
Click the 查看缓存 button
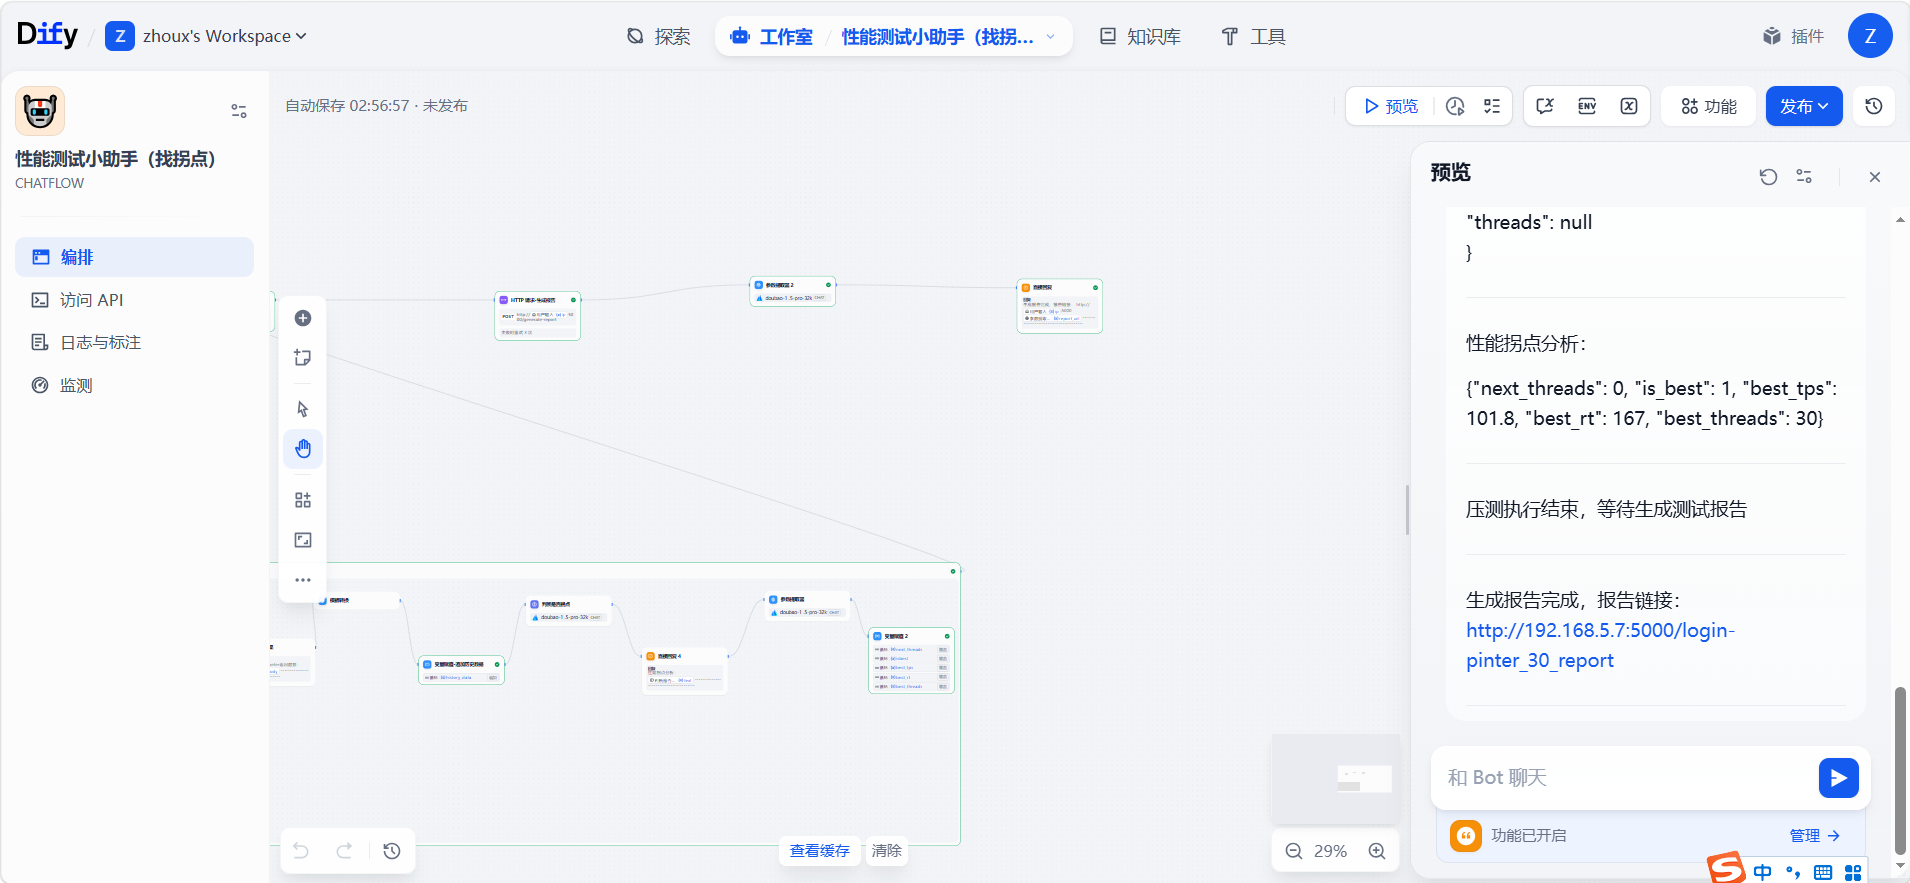tap(819, 851)
